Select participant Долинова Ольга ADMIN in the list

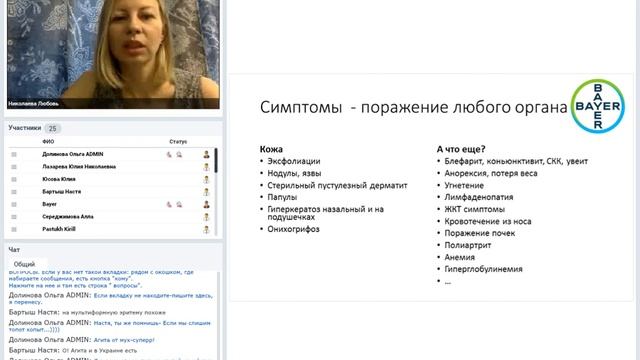[73, 154]
